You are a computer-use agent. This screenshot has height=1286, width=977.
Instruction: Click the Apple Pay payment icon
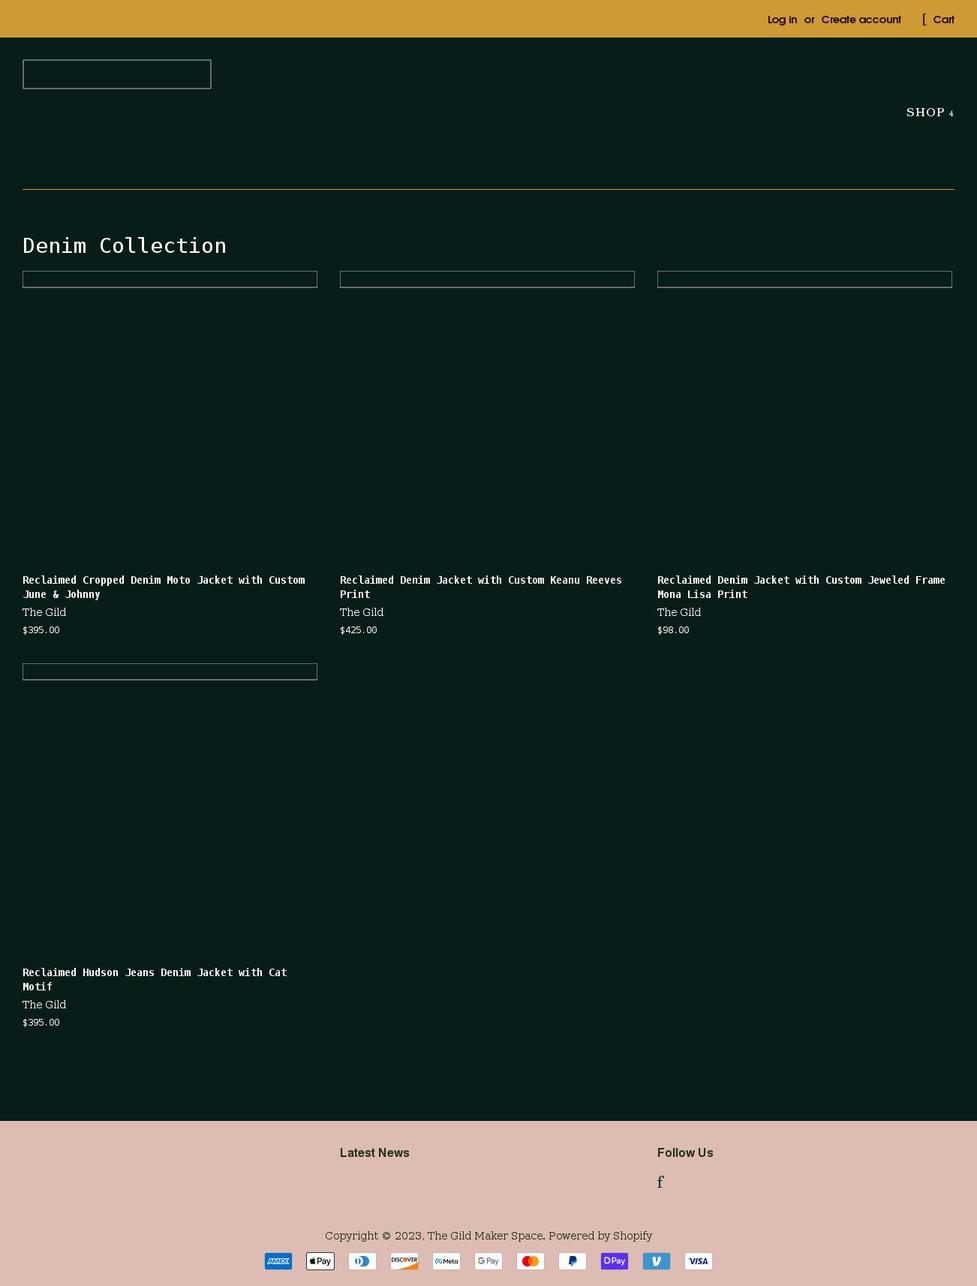[320, 1261]
